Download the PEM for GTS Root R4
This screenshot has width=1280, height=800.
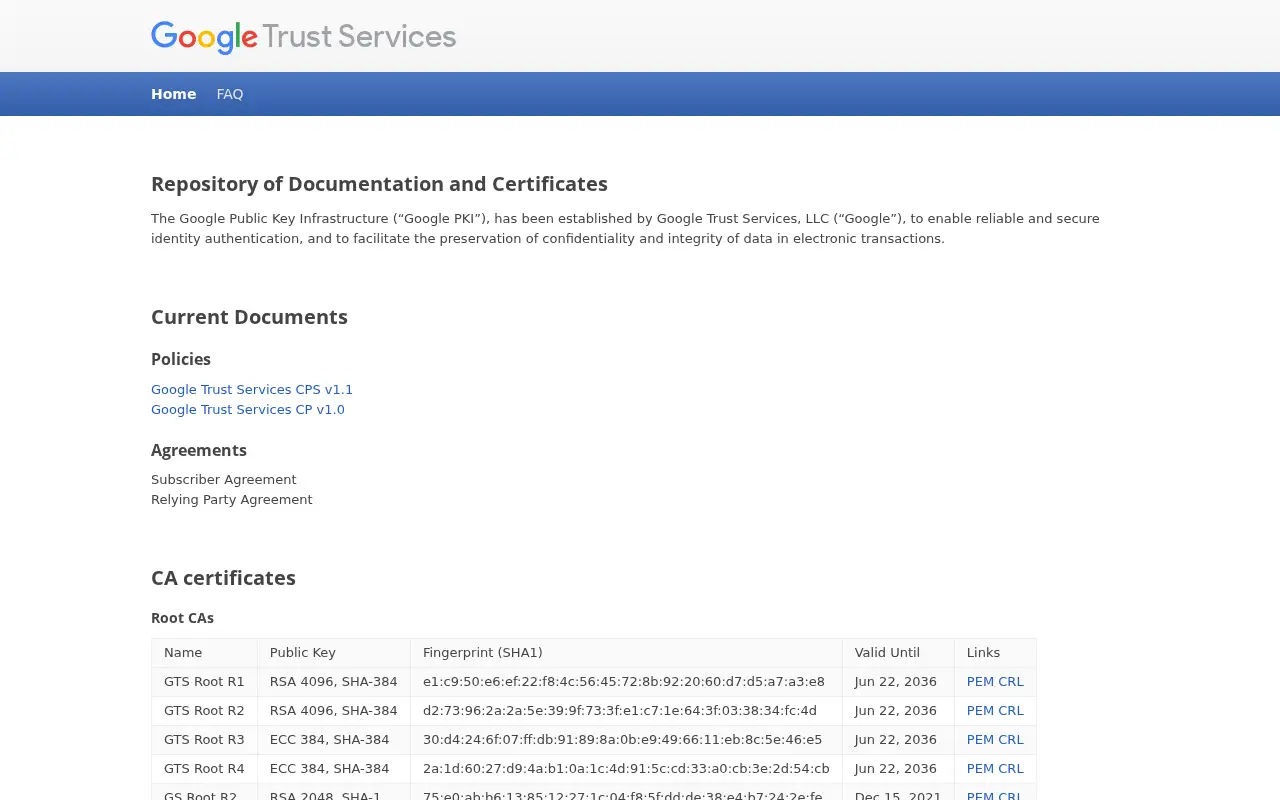(x=980, y=769)
